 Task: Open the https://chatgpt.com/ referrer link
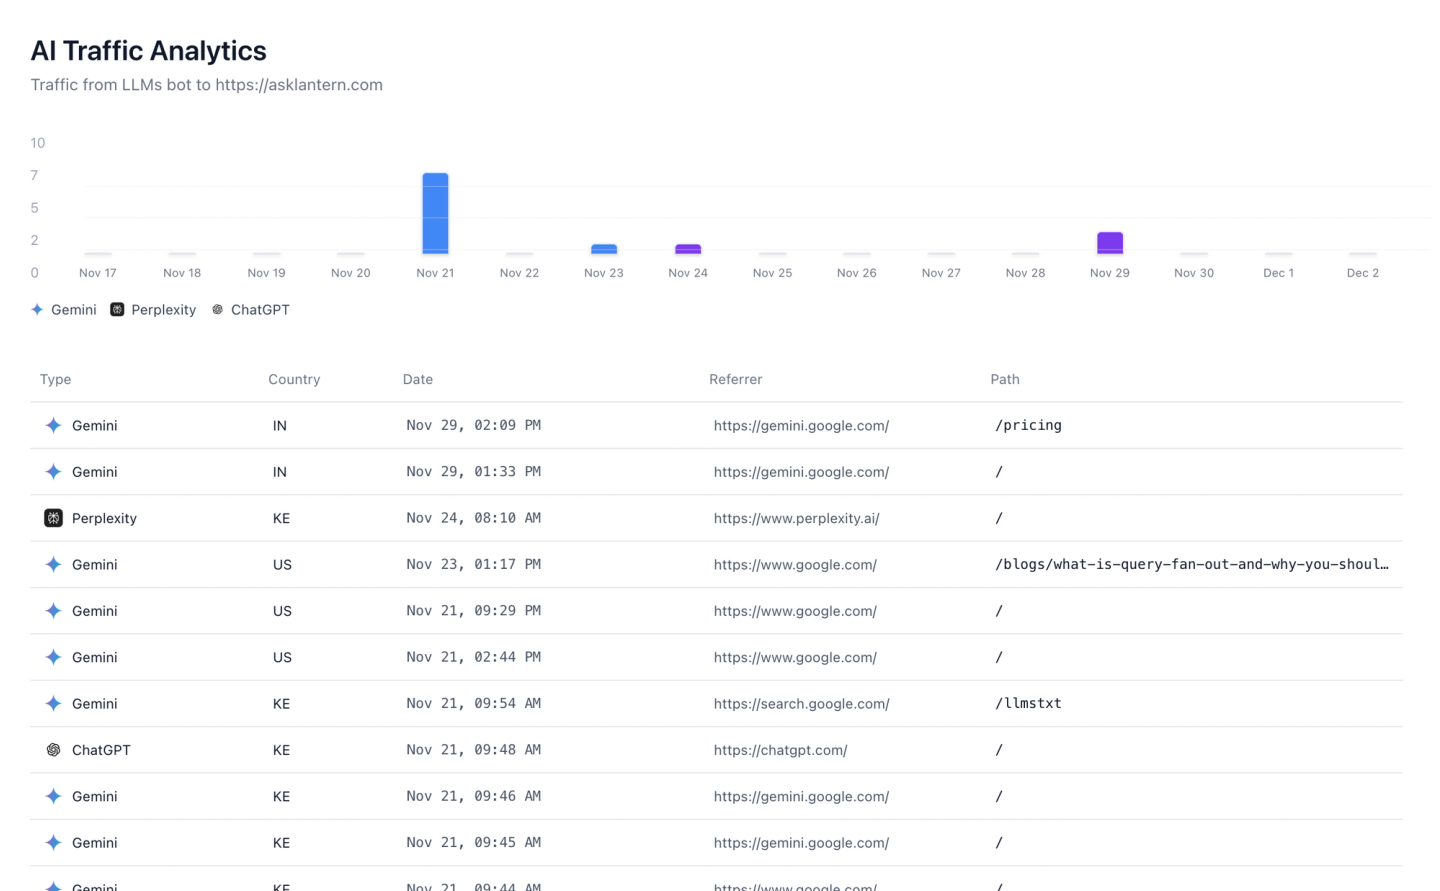coord(781,750)
